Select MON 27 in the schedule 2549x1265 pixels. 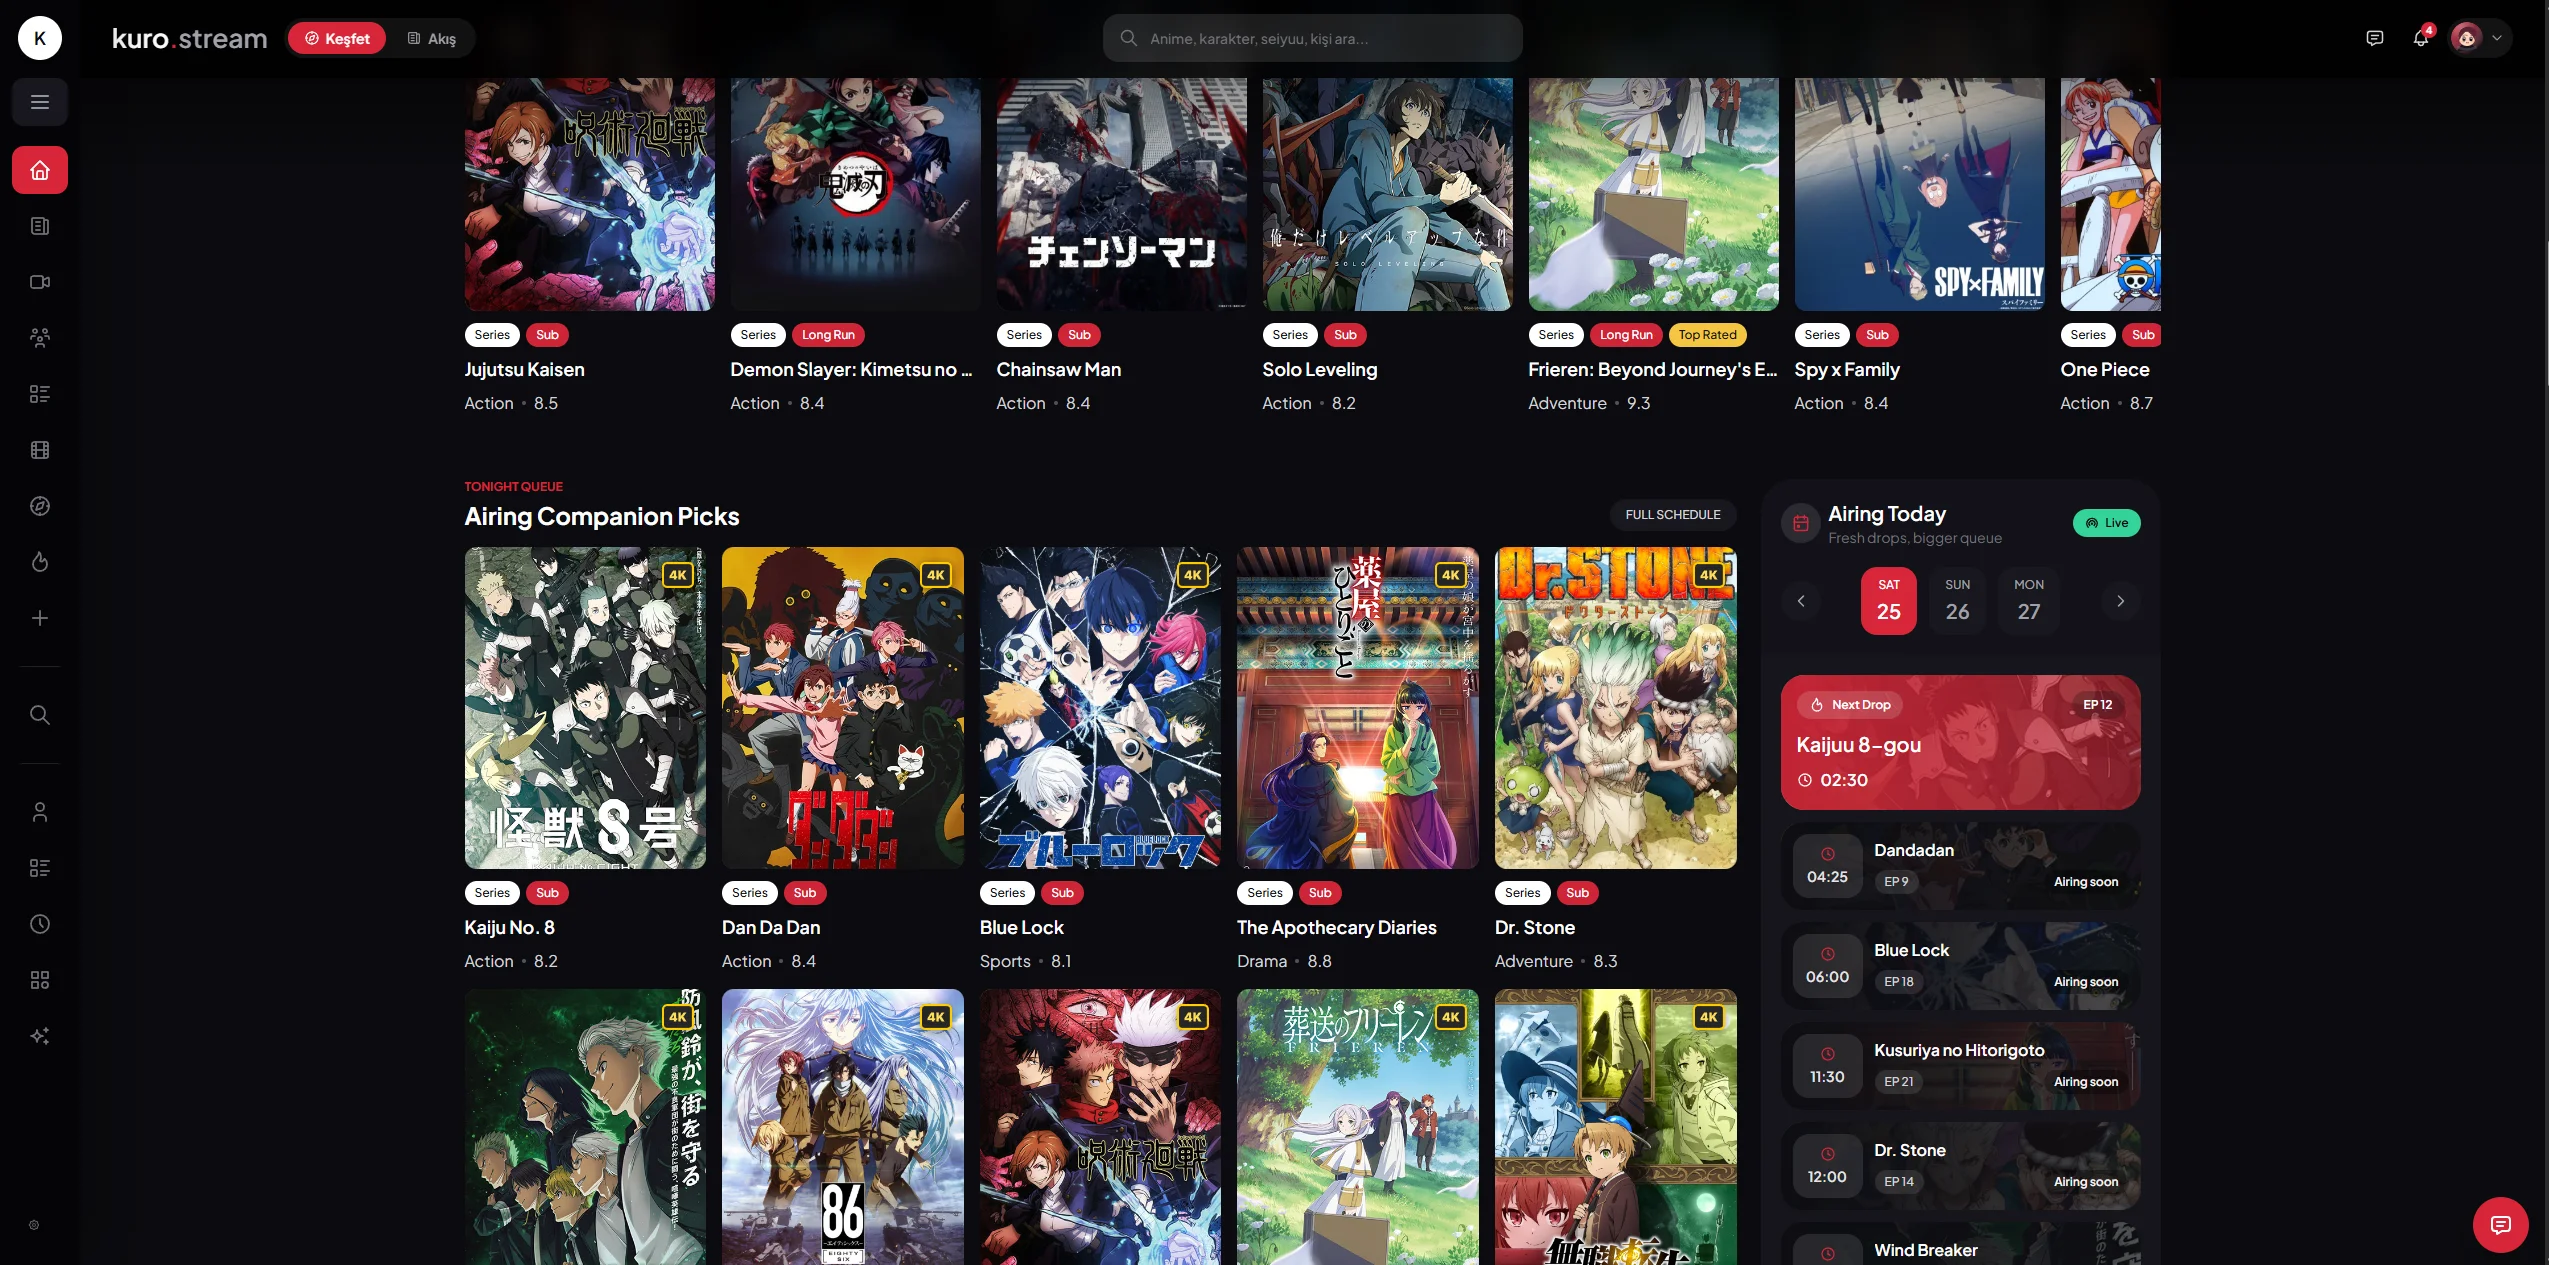2028,600
